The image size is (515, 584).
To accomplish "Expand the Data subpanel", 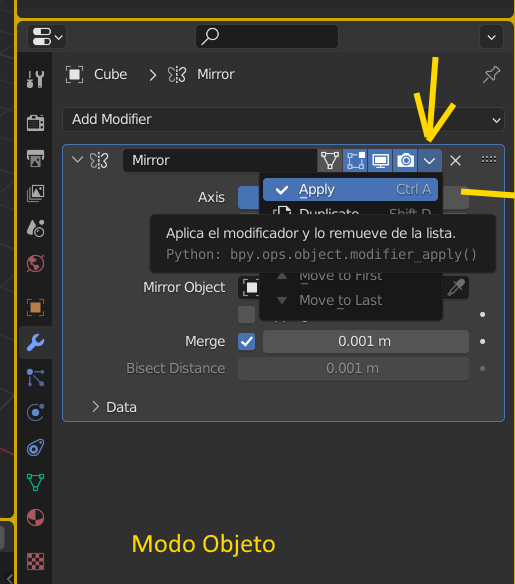I will click(x=114, y=407).
